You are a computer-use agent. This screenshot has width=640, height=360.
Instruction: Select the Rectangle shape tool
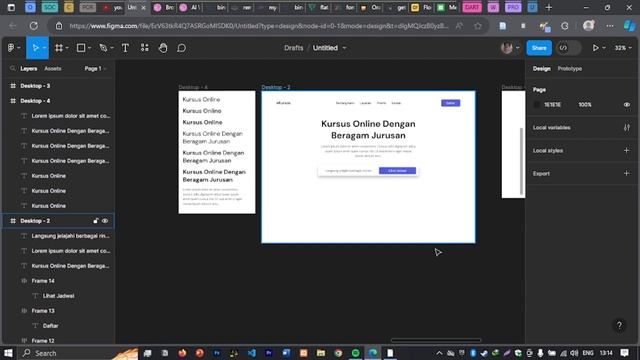81,48
